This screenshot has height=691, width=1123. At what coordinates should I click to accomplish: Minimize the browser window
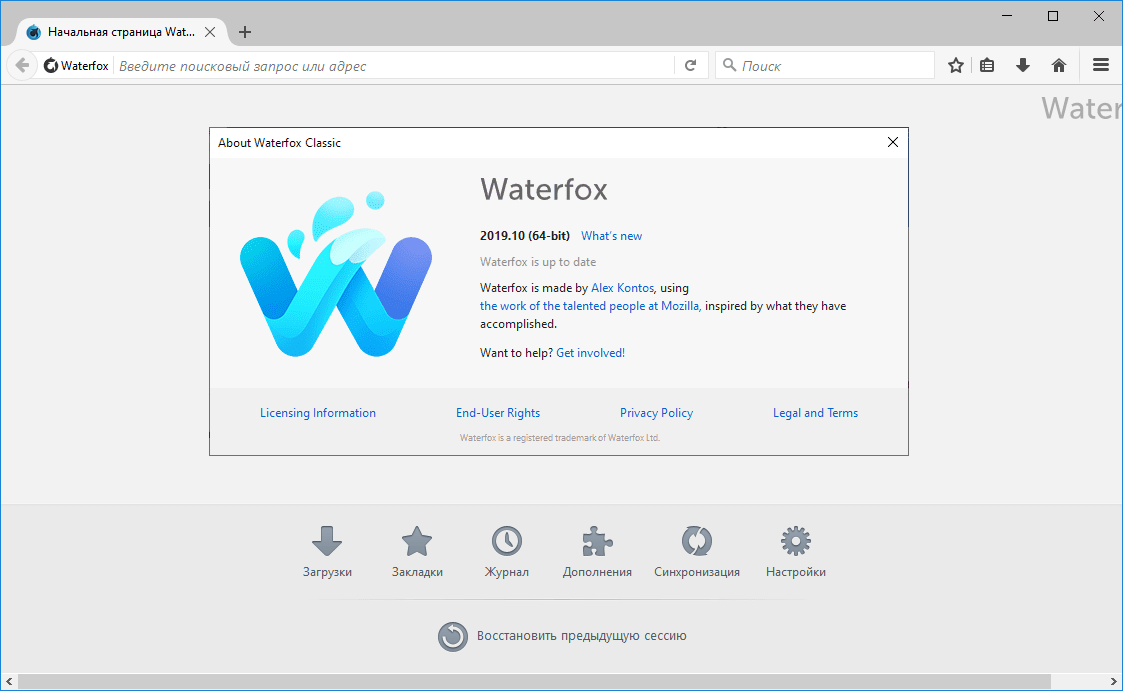coord(1007,16)
